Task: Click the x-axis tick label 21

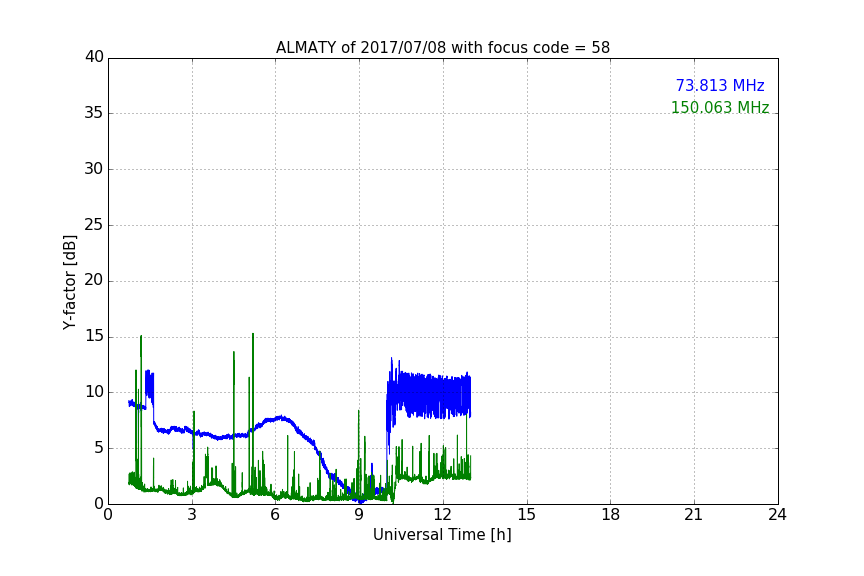Action: (694, 515)
